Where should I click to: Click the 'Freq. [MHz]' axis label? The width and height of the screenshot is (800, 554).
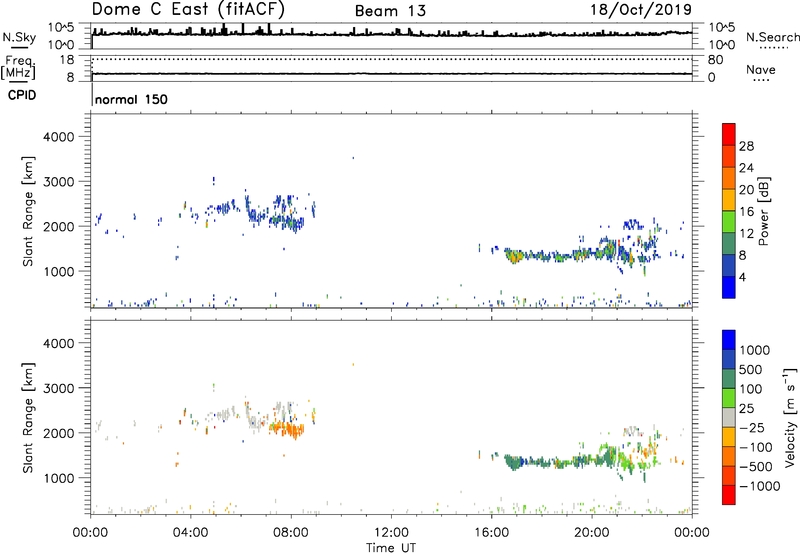click(20, 68)
